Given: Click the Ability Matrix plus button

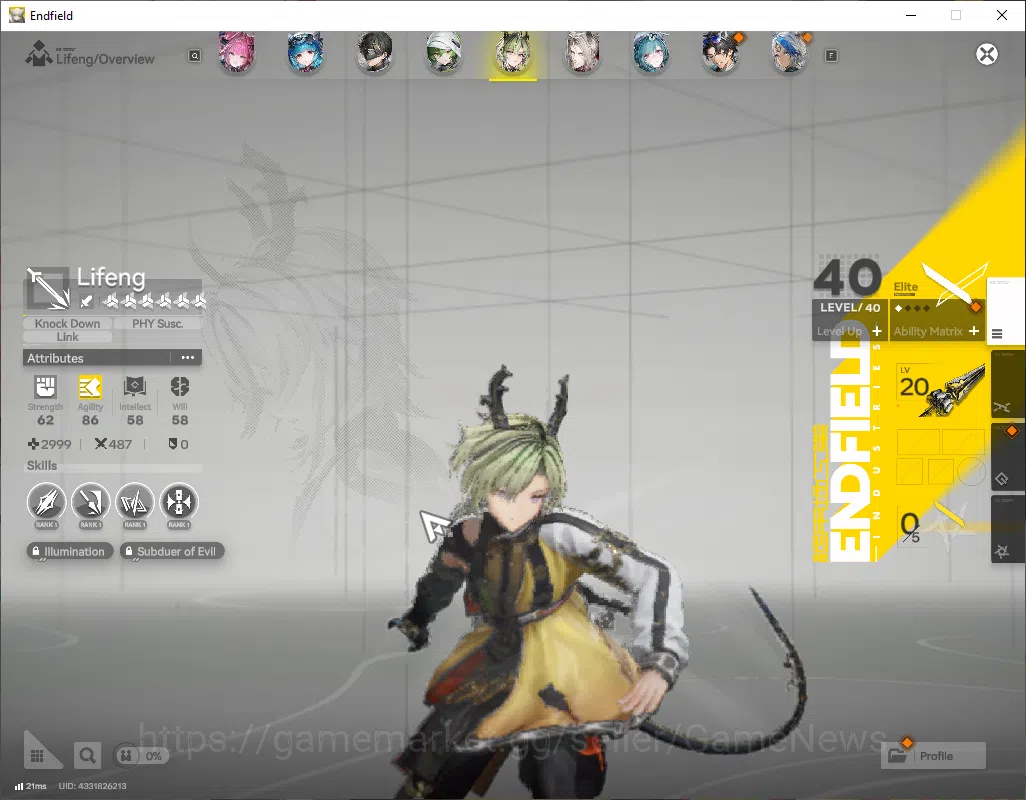Looking at the screenshot, I should point(974,331).
